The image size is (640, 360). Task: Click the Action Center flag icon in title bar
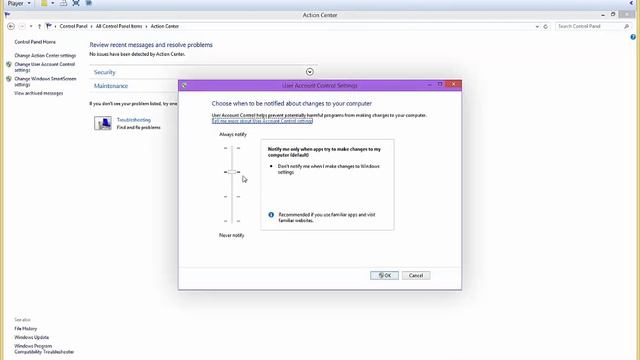coord(7,15)
